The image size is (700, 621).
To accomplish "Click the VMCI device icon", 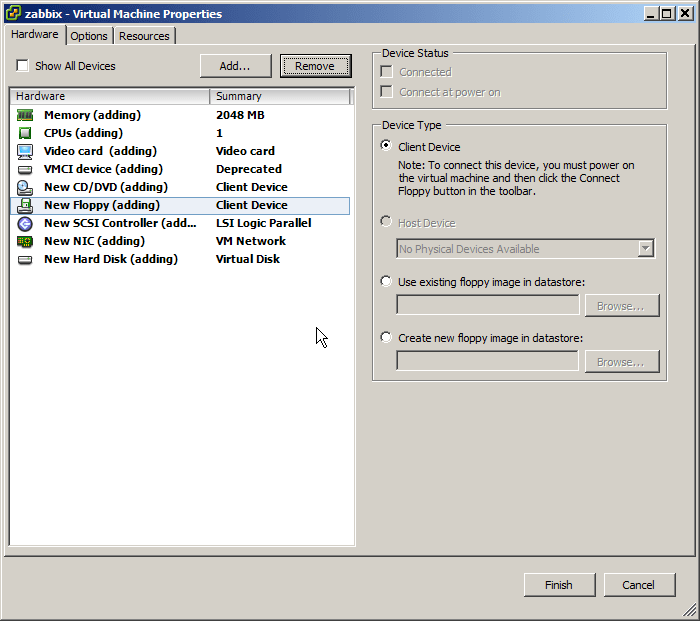I will click(x=25, y=169).
